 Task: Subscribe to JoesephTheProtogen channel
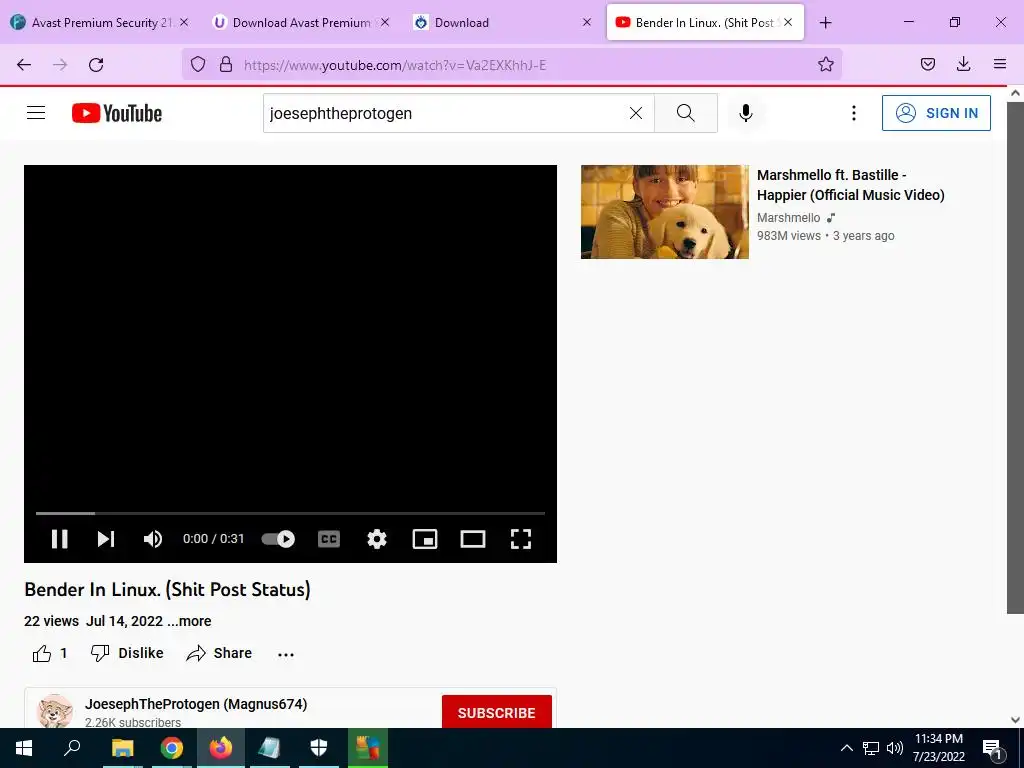coord(496,712)
